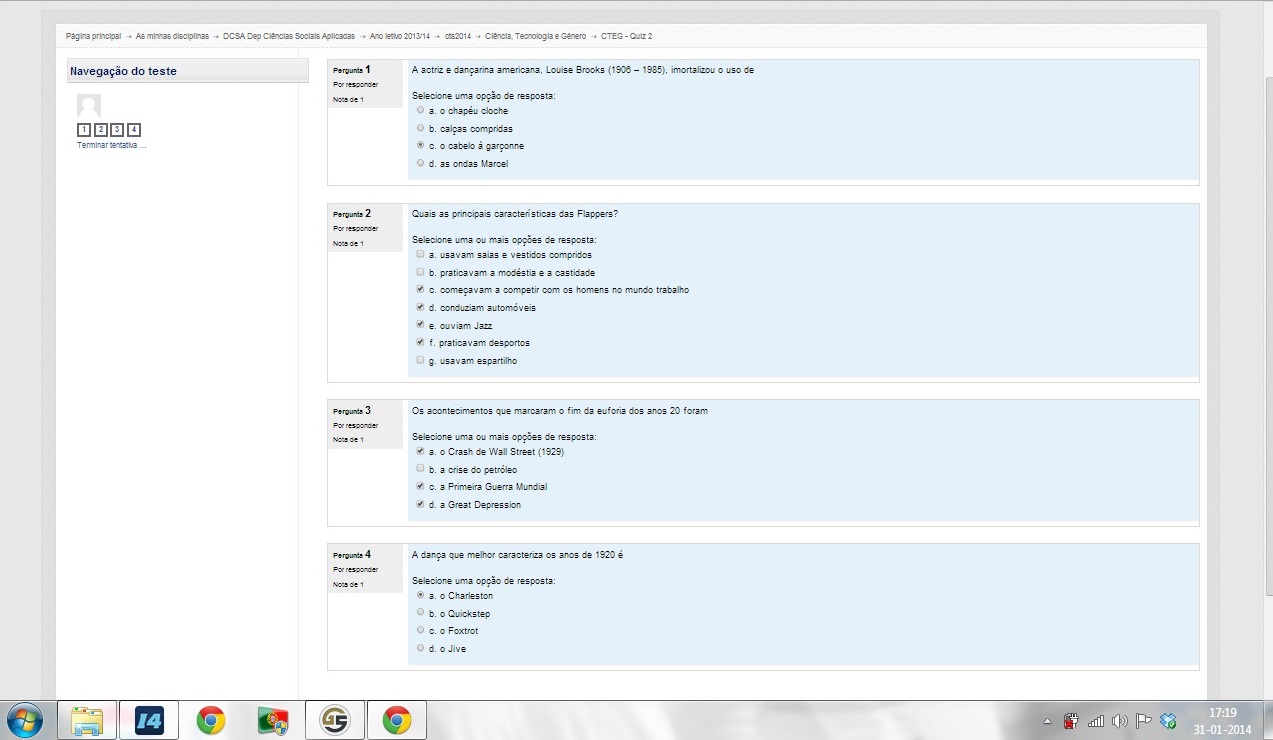The width and height of the screenshot is (1273, 740).
Task: Show hidden system tray icons arrow
Action: [1047, 721]
